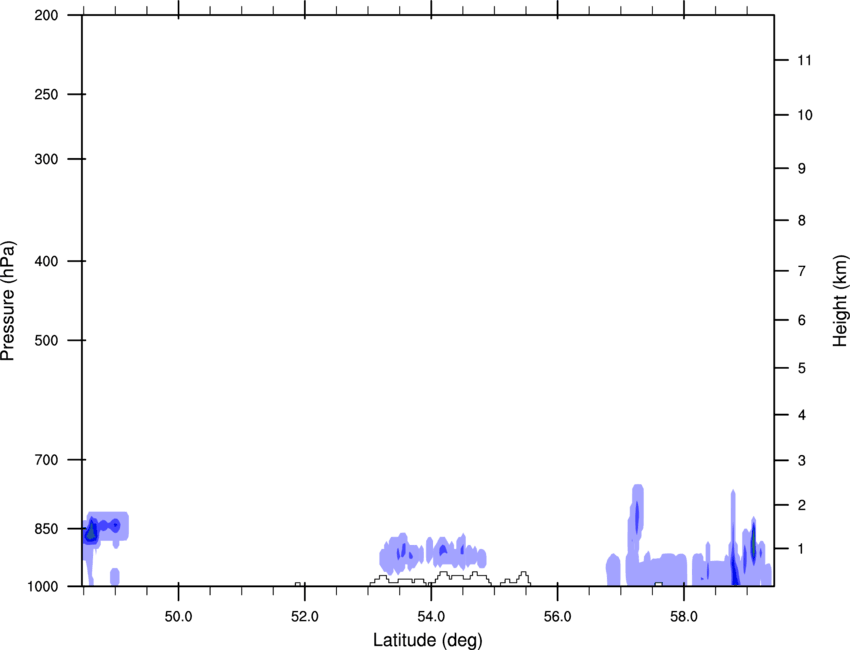This screenshot has height=650, width=850.
Task: Click the terrain outline near latitude 54.2
Action: coord(460,578)
